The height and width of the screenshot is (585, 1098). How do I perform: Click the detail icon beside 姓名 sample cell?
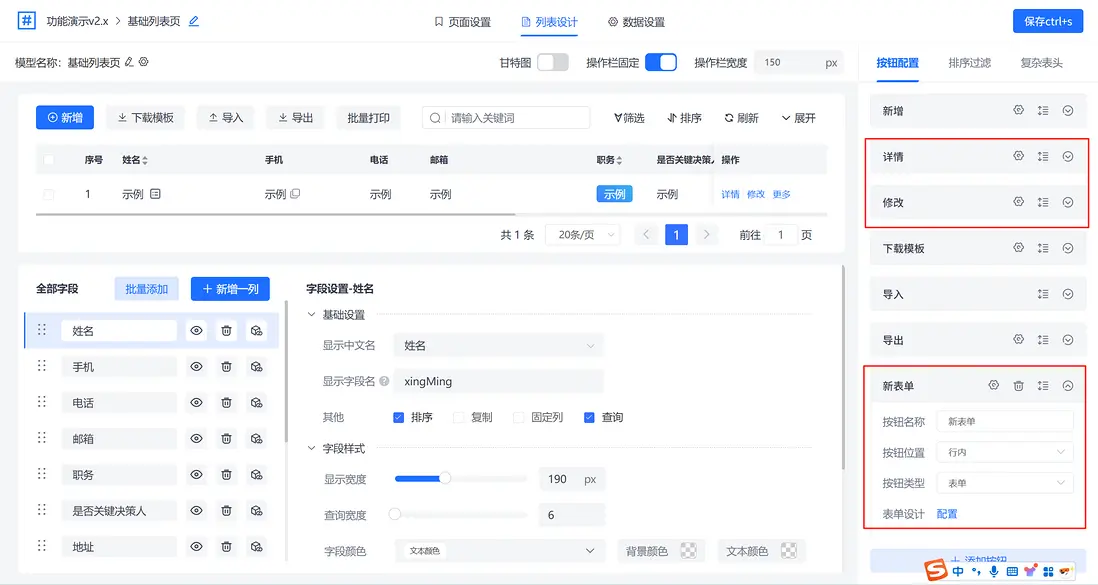[x=155, y=194]
